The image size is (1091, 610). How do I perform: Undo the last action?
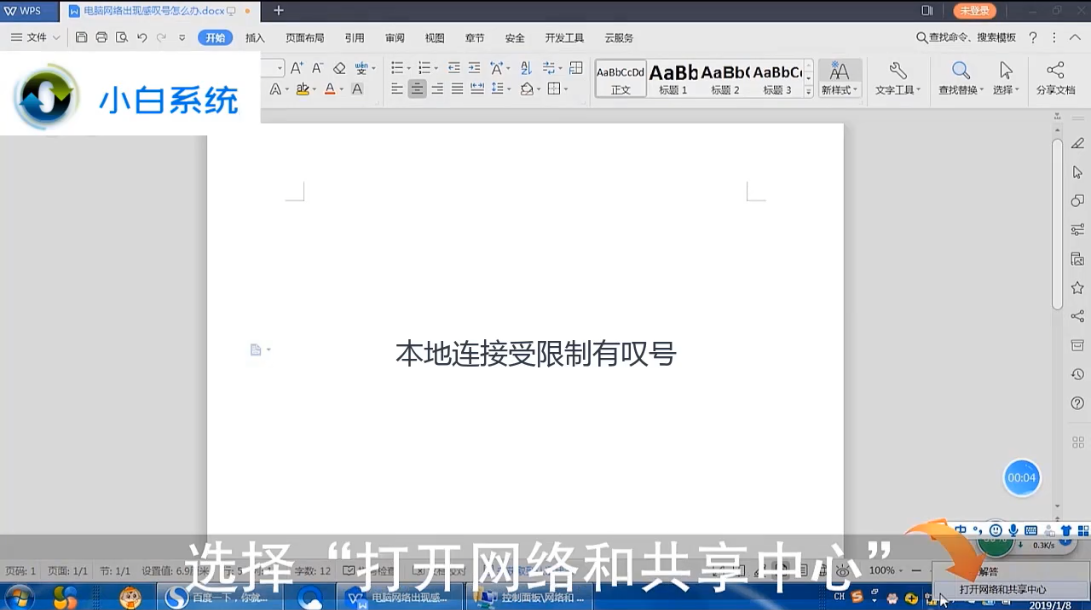pyautogui.click(x=142, y=38)
